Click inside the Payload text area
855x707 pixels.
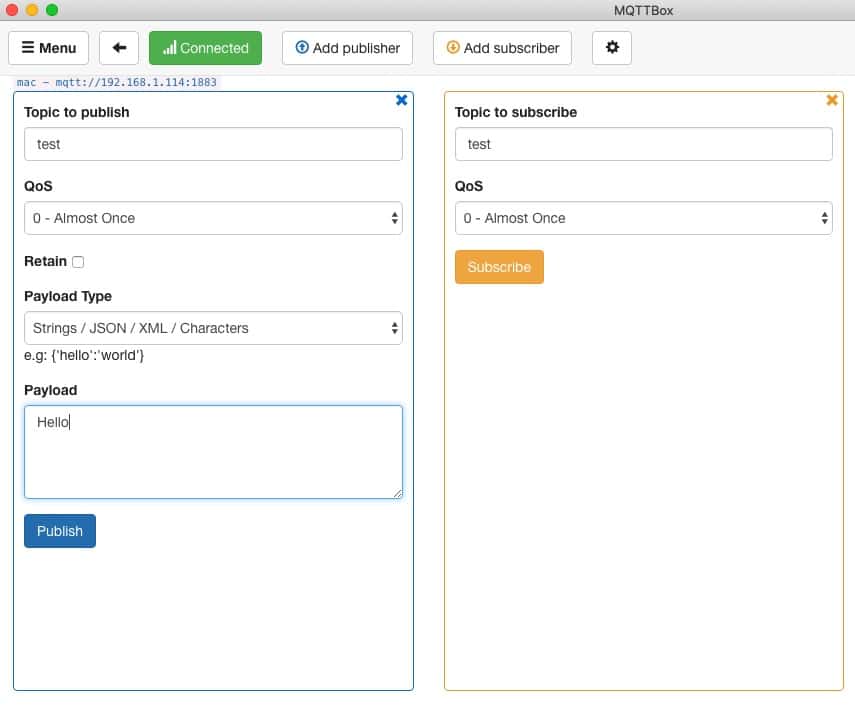tap(213, 452)
